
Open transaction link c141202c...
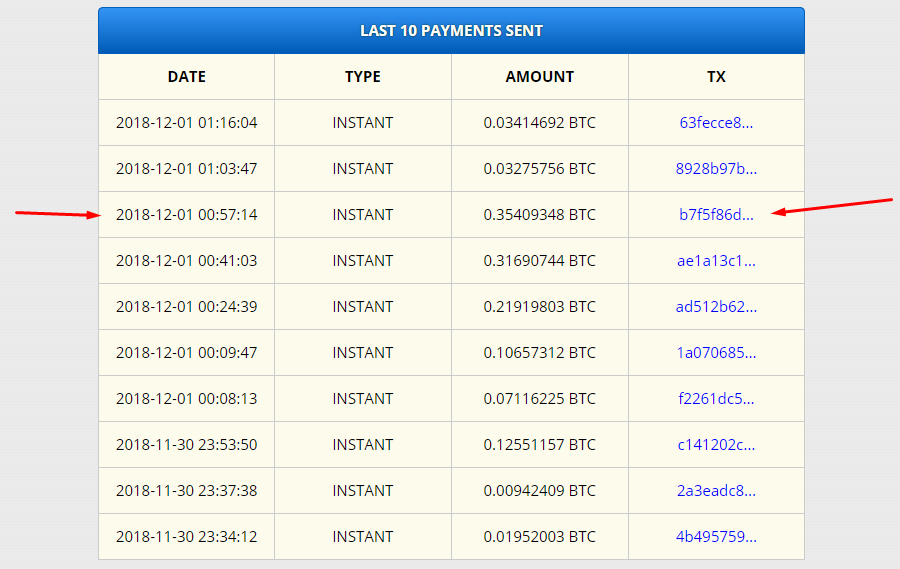coord(716,444)
